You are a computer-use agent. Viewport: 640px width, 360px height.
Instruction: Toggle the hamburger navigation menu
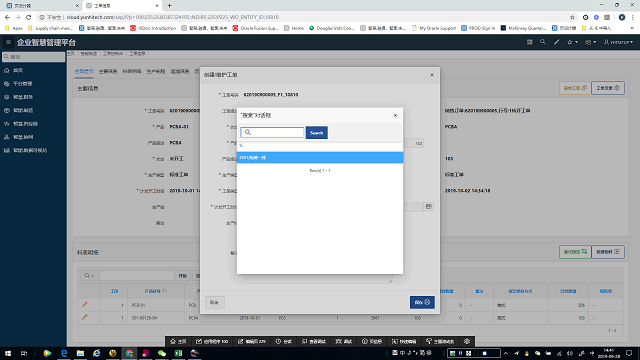point(8,42)
